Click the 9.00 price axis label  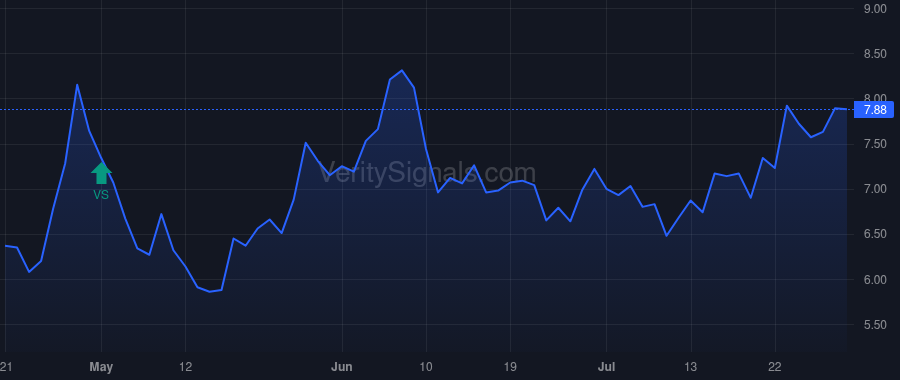coord(875,9)
